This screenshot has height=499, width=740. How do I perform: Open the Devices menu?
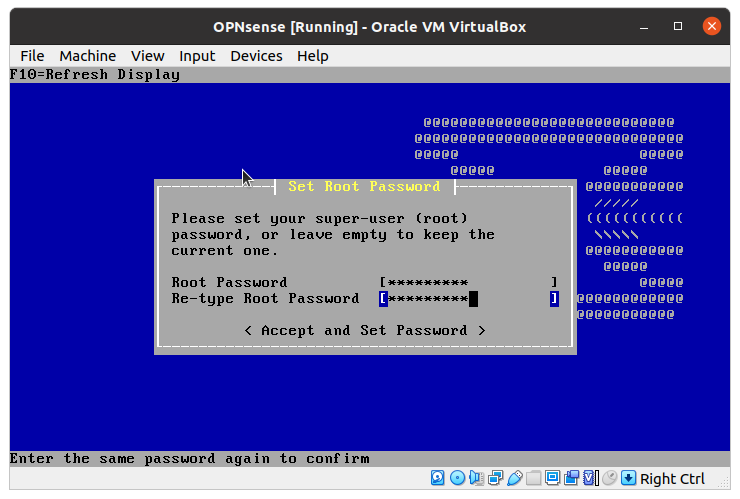[256, 56]
